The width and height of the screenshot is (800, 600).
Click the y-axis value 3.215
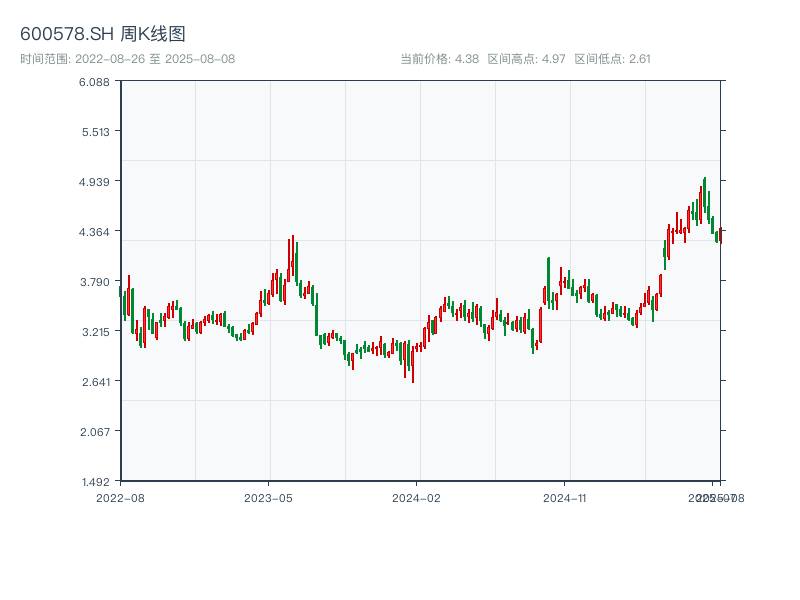pyautogui.click(x=96, y=332)
